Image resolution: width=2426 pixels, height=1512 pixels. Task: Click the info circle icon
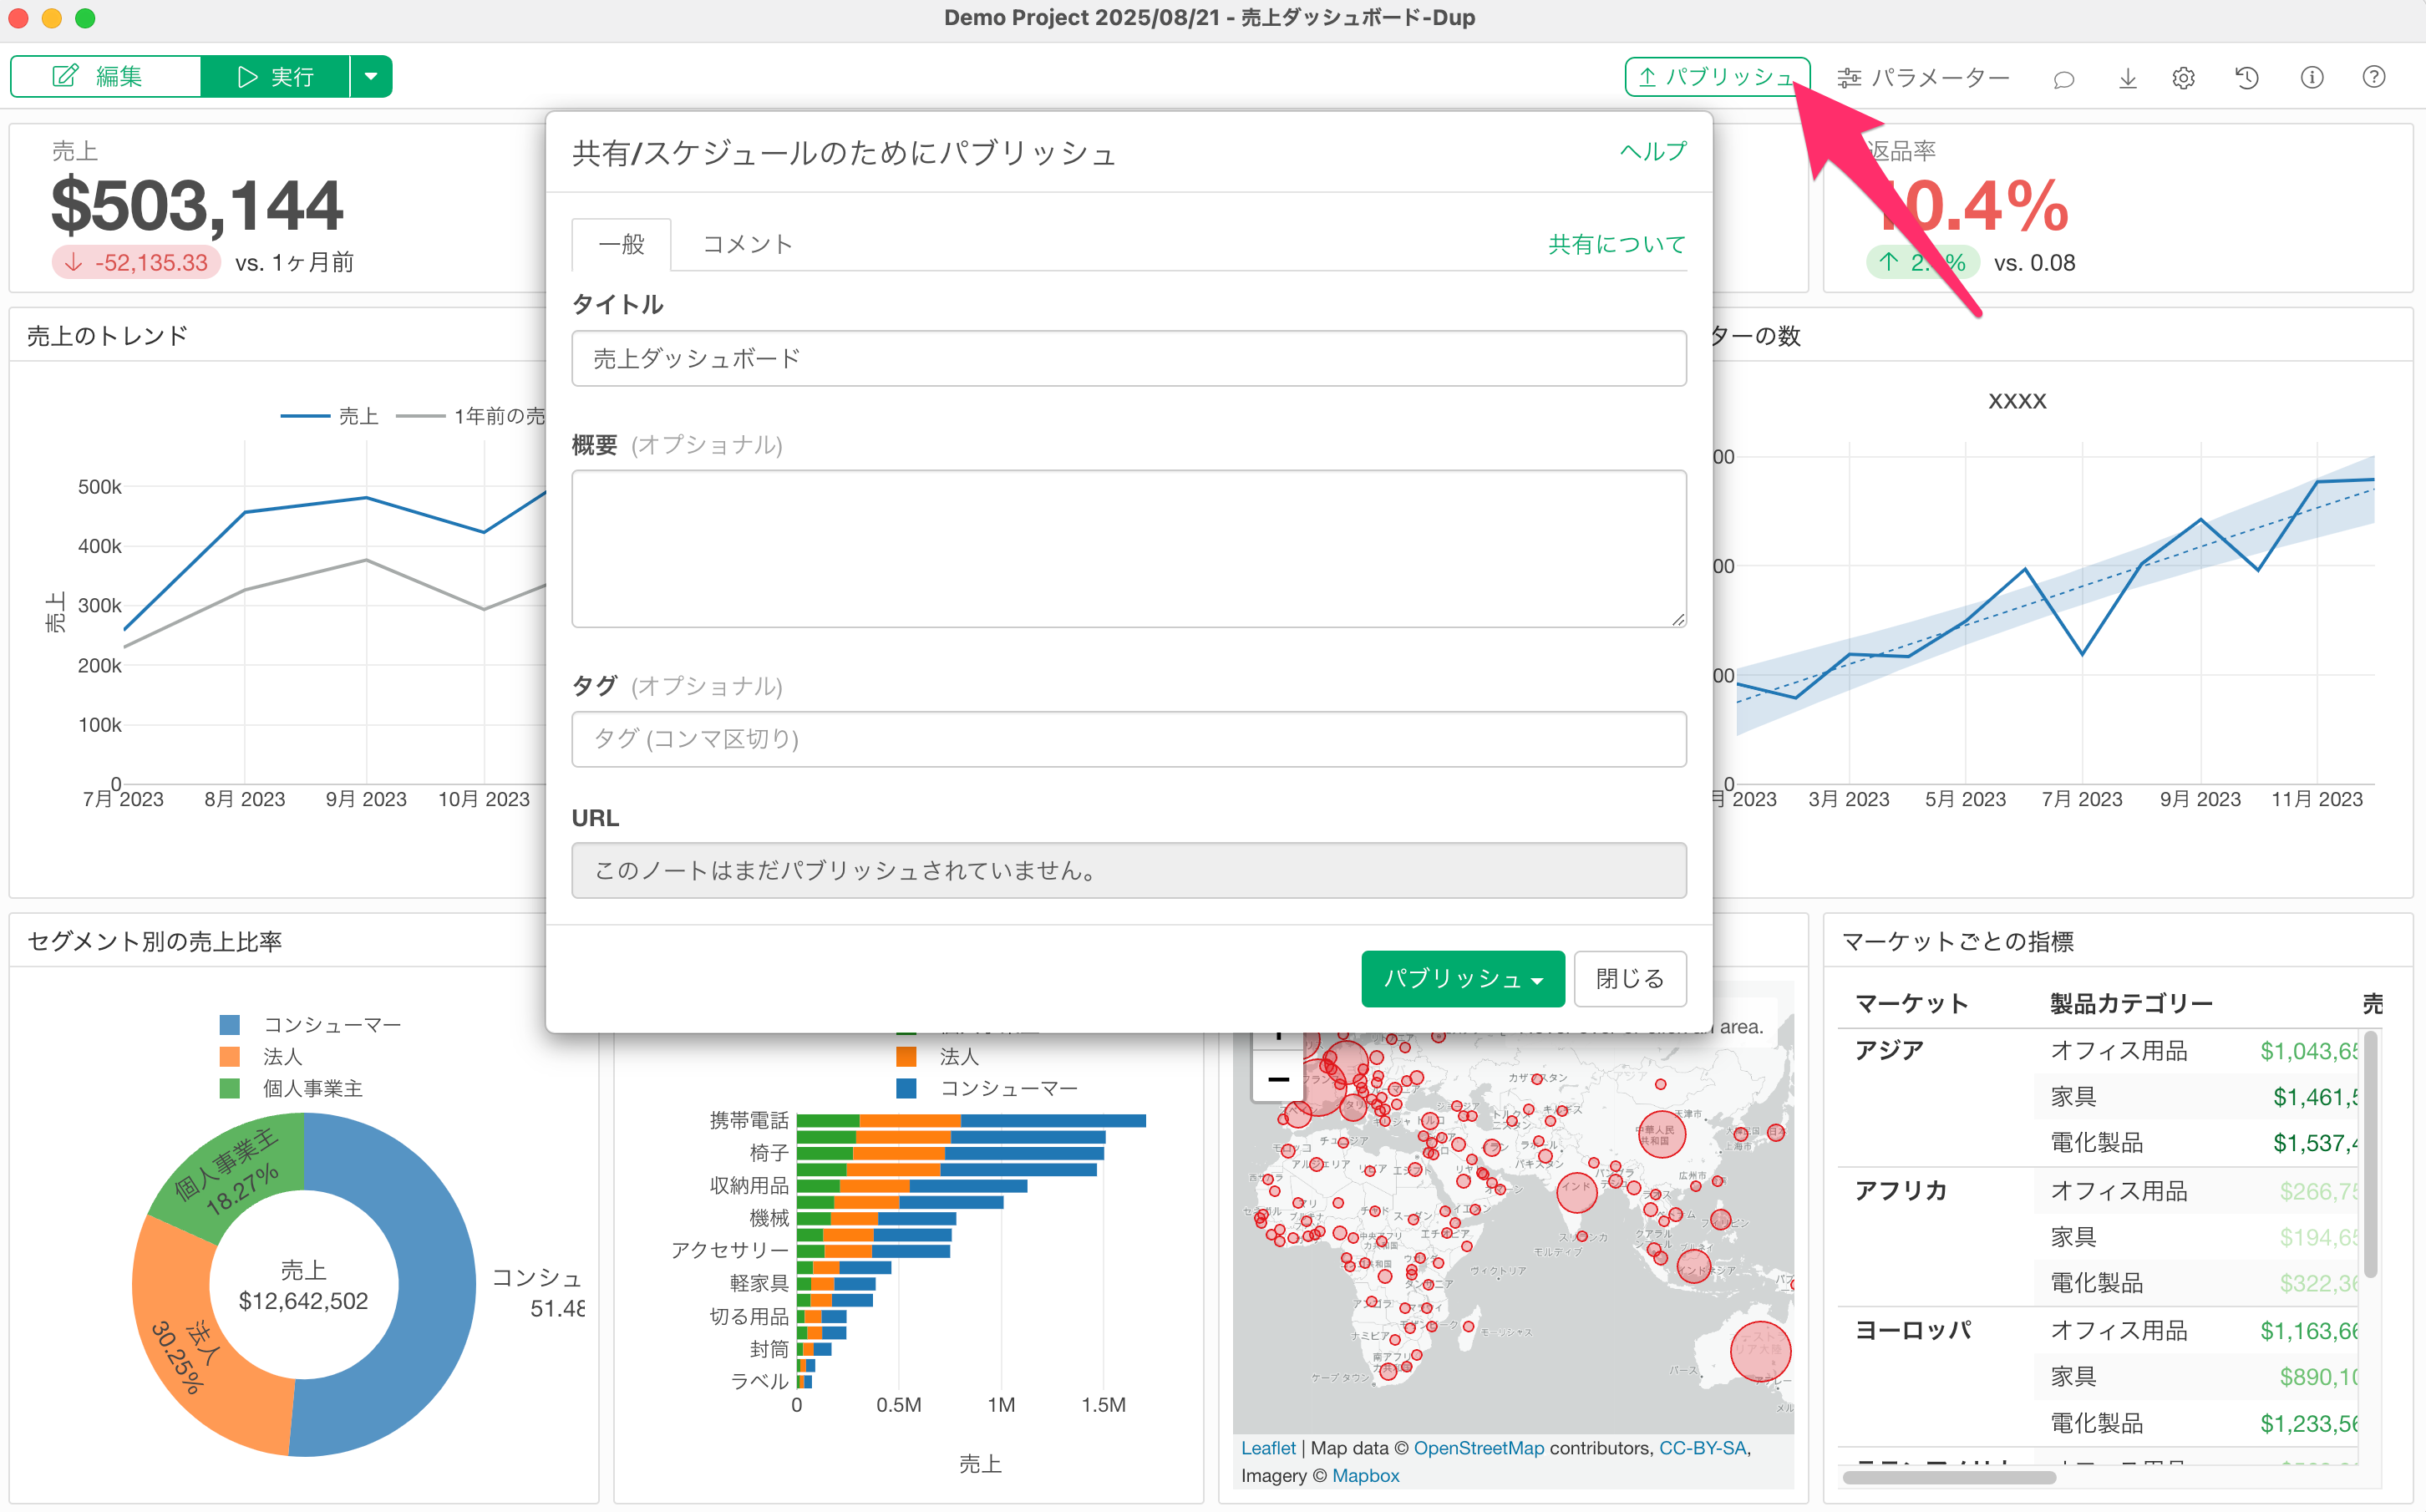(x=2311, y=78)
